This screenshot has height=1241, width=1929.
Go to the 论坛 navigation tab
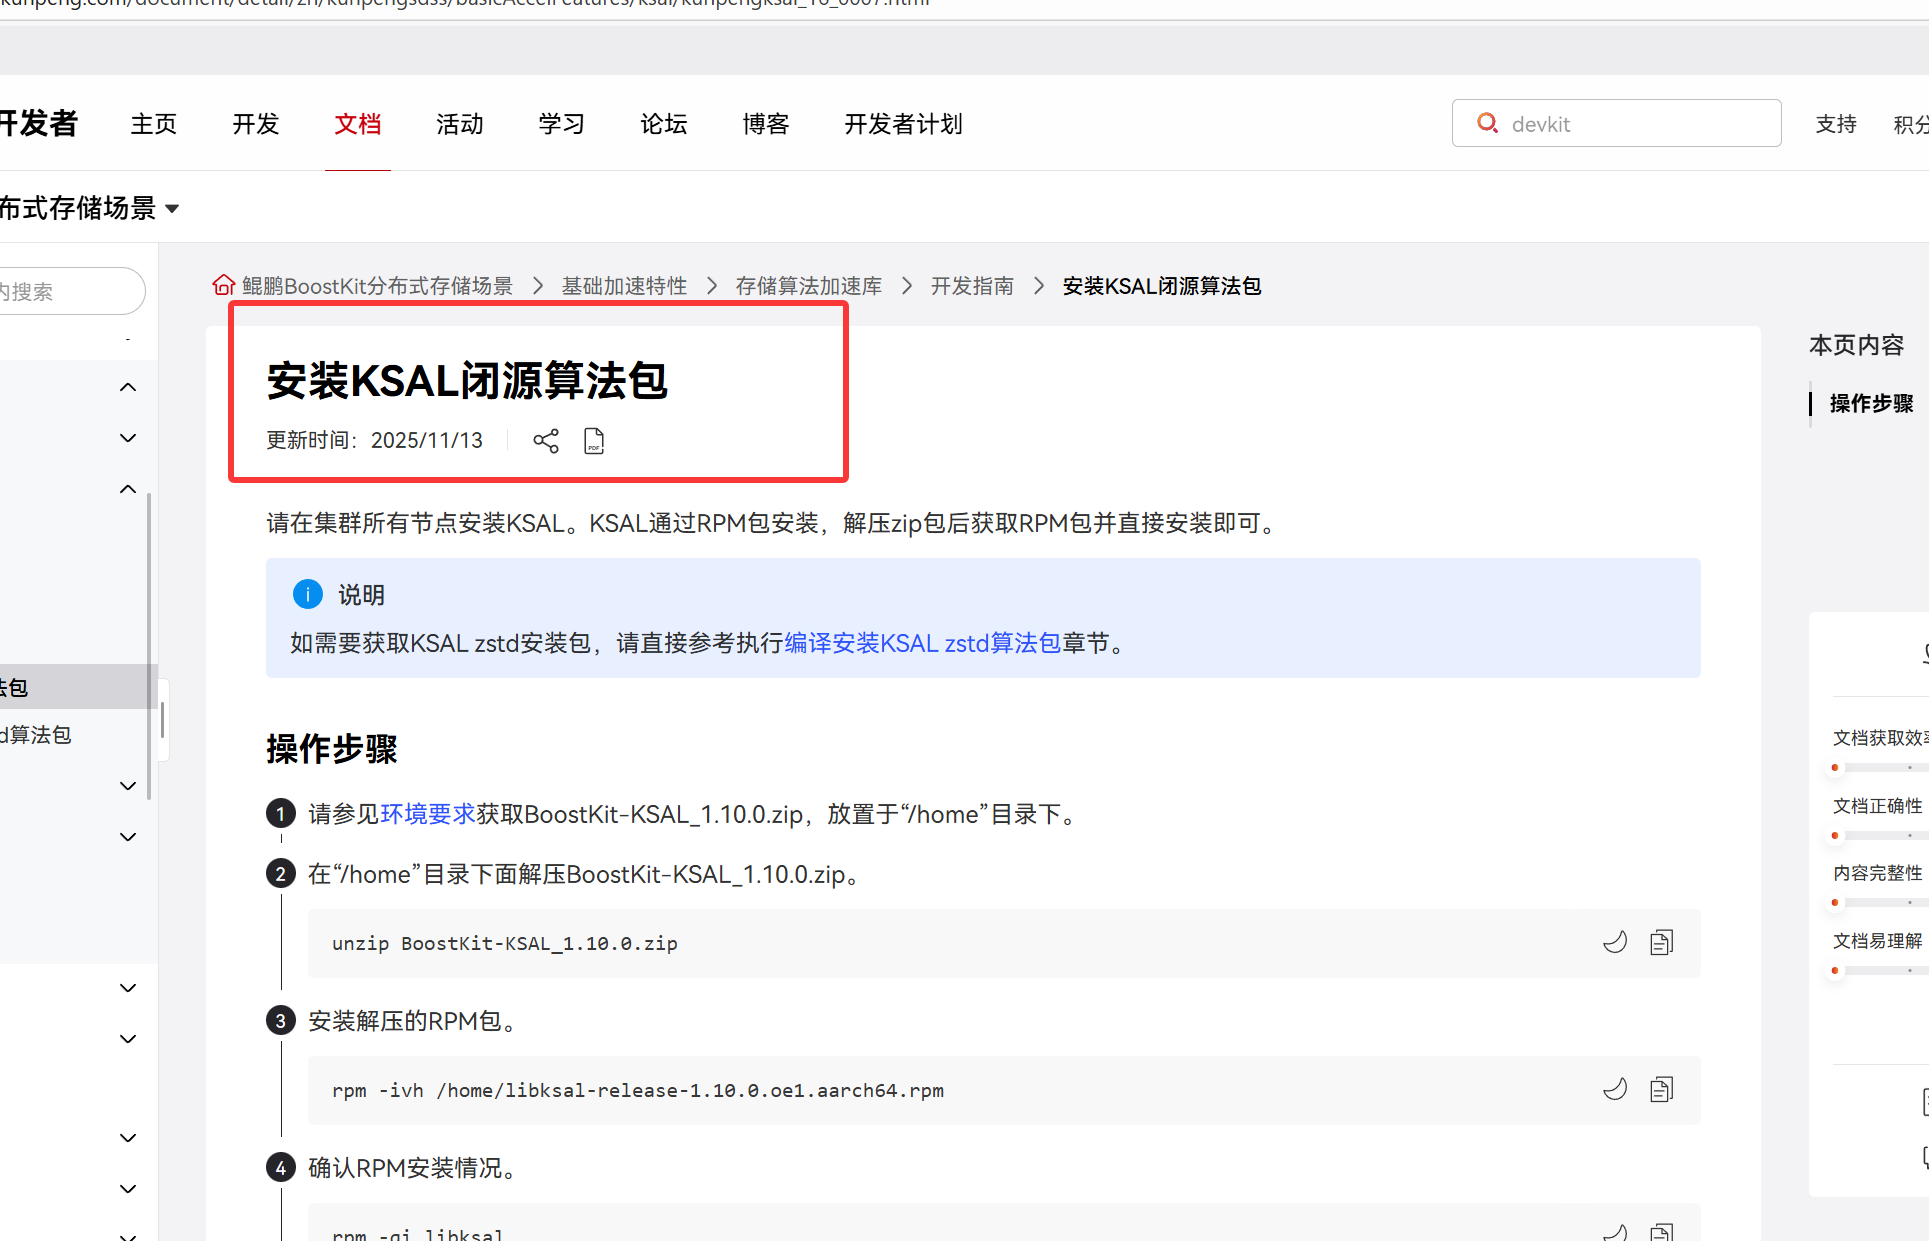pos(663,124)
